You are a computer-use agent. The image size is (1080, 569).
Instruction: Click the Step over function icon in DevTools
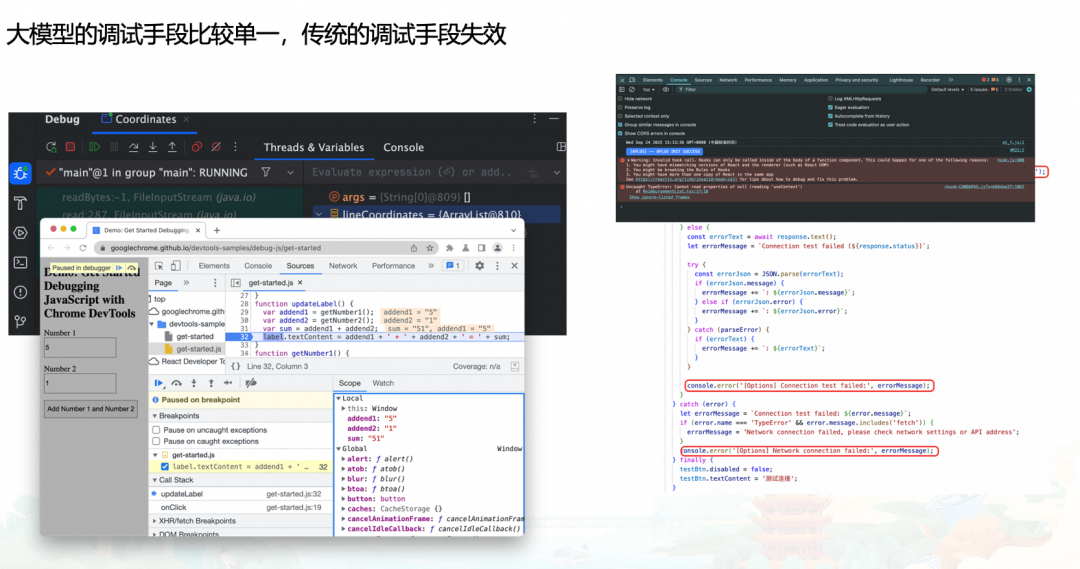click(177, 383)
